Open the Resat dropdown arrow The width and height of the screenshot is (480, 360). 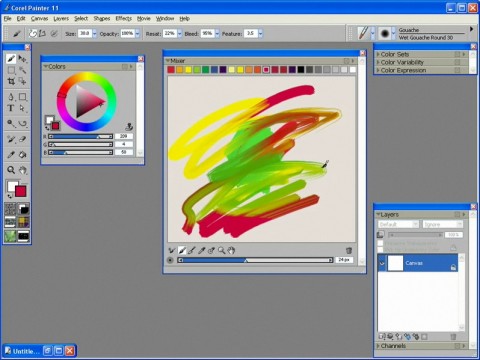180,33
